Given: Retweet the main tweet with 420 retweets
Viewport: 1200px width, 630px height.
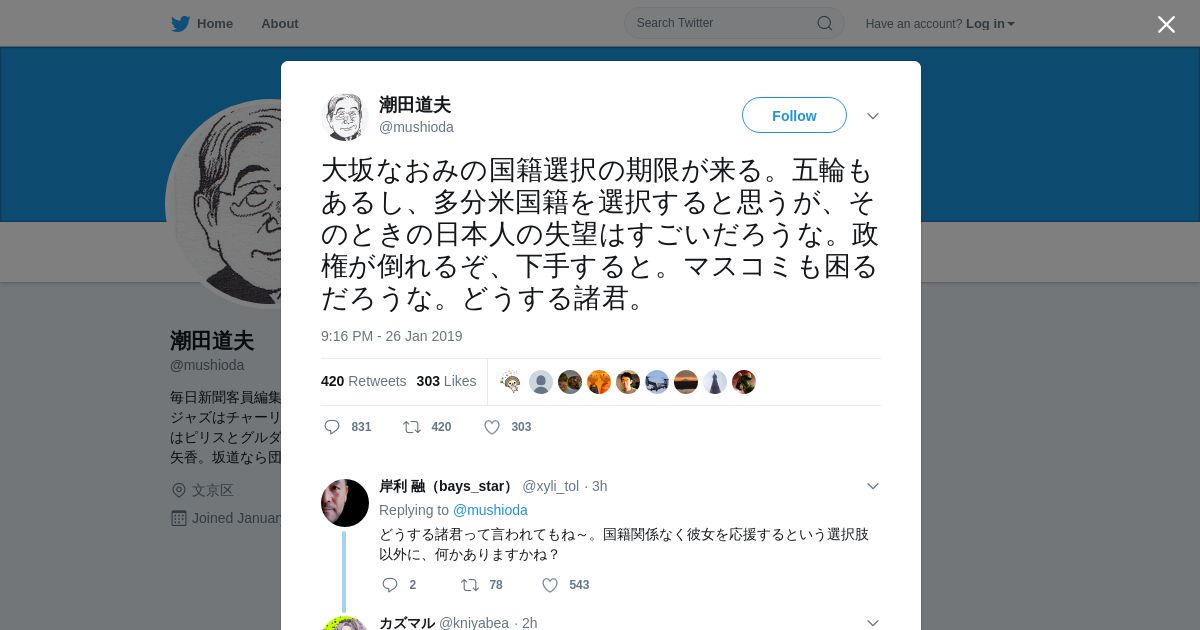Looking at the screenshot, I should click(411, 427).
